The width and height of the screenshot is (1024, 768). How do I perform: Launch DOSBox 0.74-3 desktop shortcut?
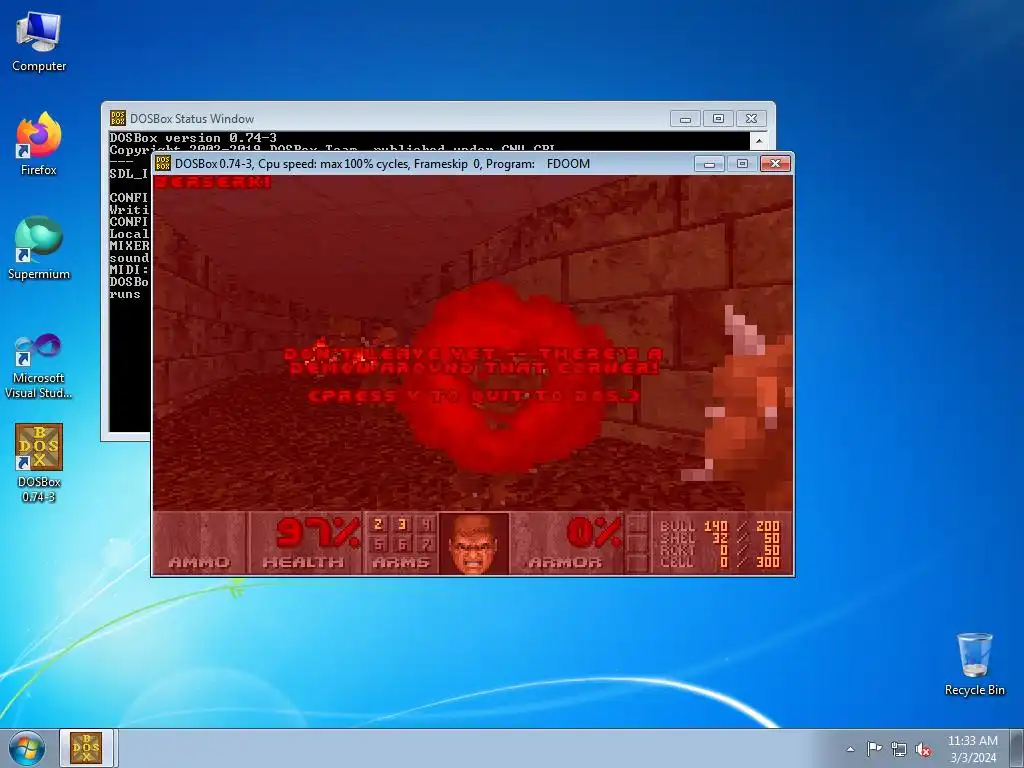(x=39, y=463)
